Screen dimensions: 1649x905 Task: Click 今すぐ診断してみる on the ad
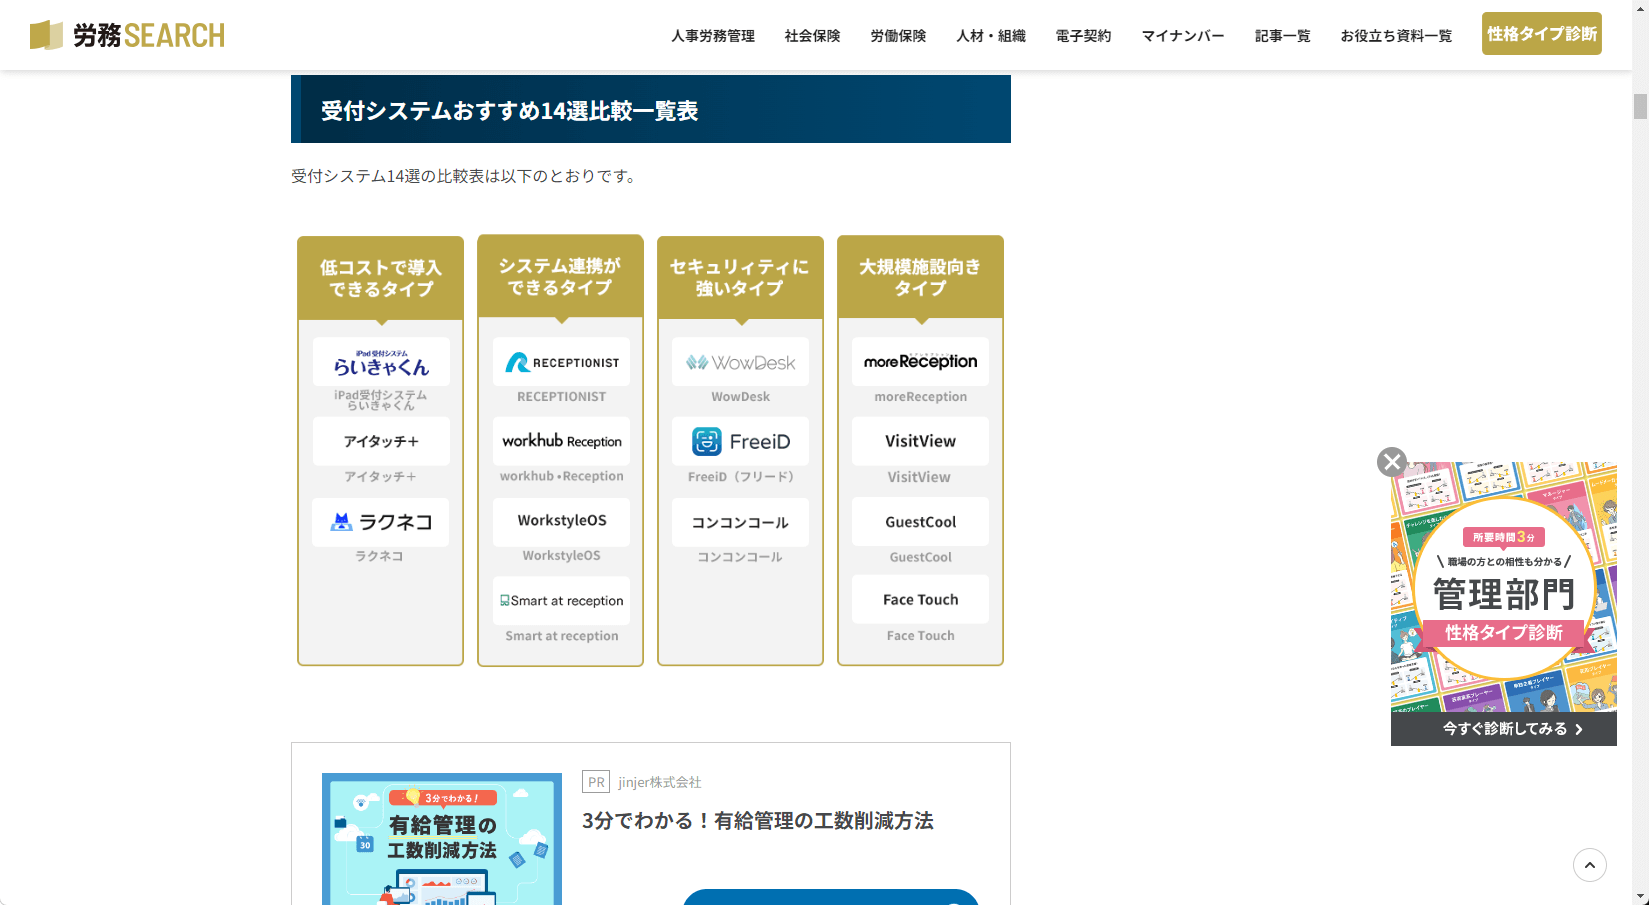coord(1503,729)
